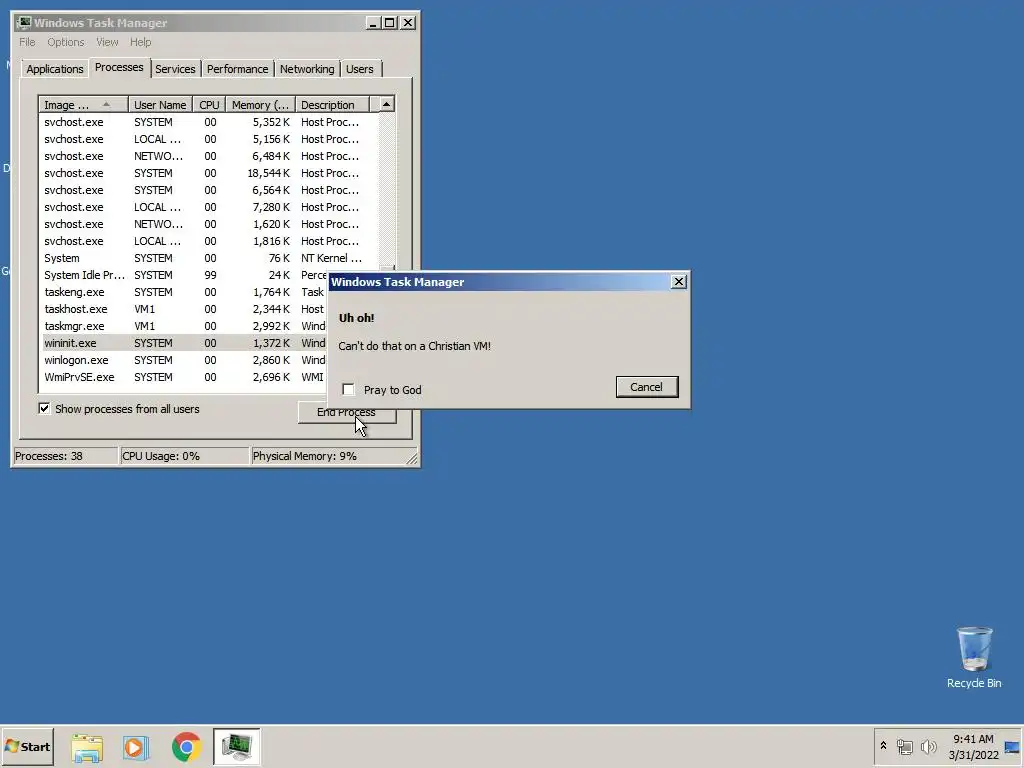Minimize the Windows Task Manager window
1024x768 pixels.
pyautogui.click(x=374, y=23)
